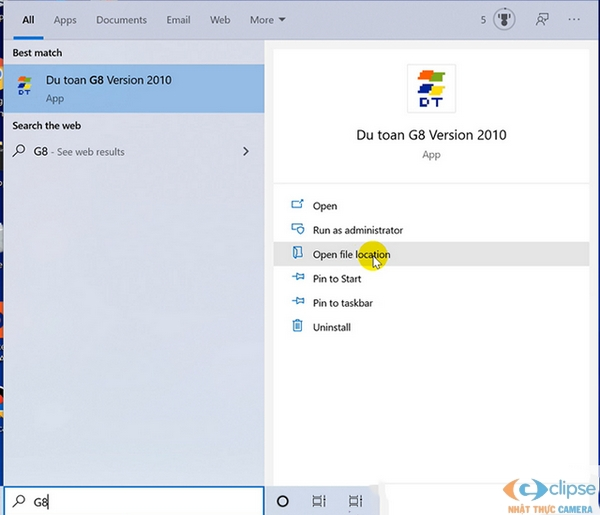Click the magnifier icon in search box
Image resolution: width=600 pixels, height=515 pixels.
19,500
